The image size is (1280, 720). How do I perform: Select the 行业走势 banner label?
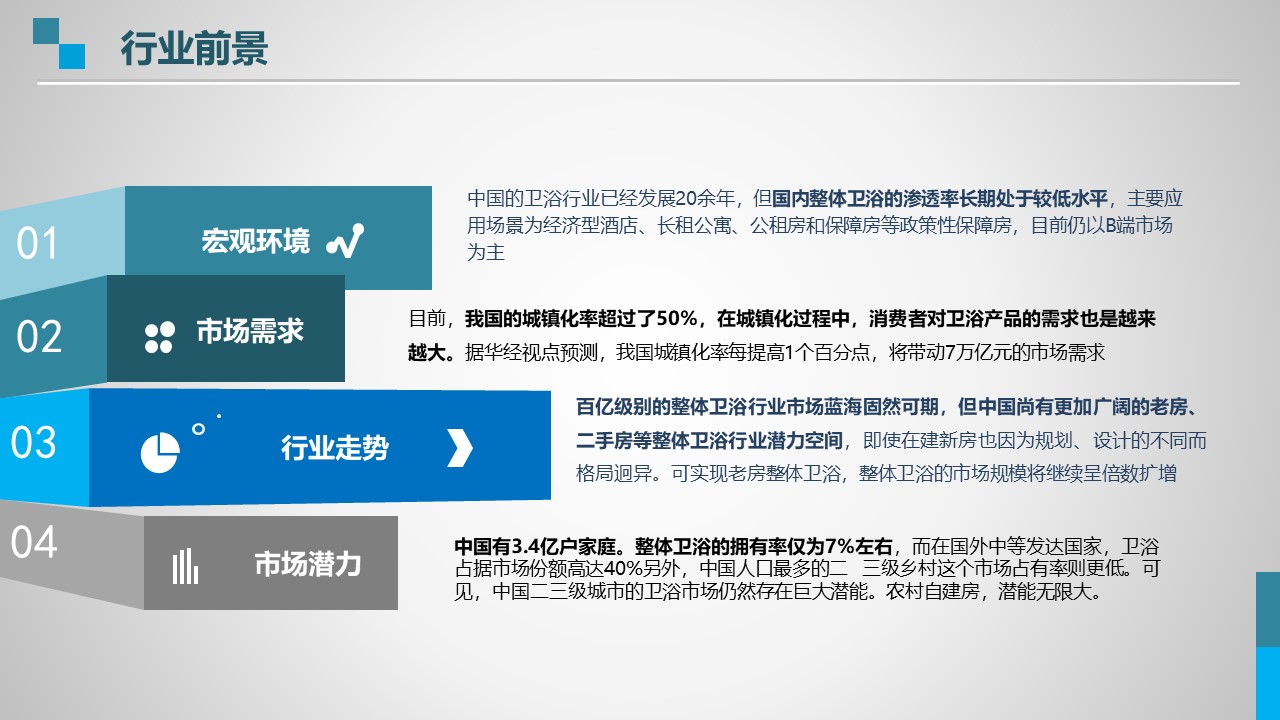coord(335,448)
